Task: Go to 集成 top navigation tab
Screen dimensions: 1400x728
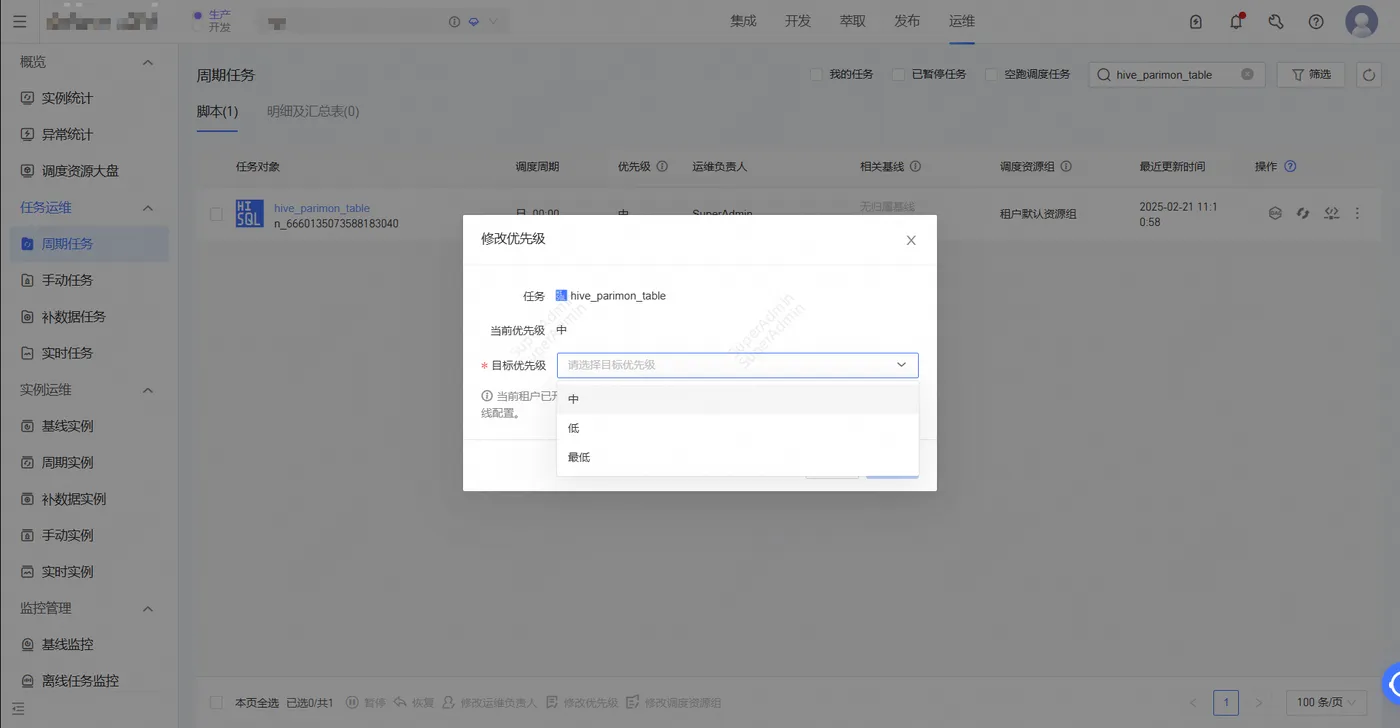Action: click(x=743, y=21)
